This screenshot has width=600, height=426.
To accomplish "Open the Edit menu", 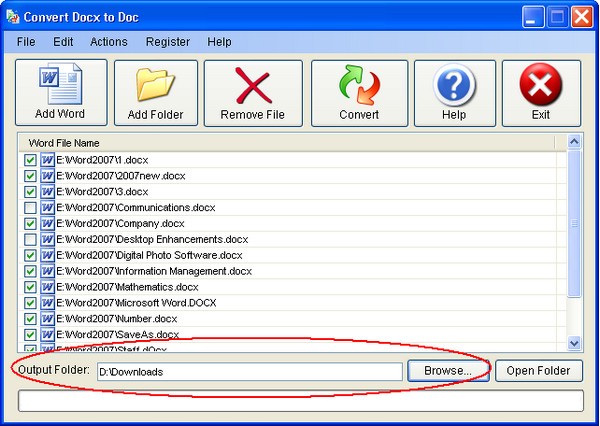I will [x=63, y=42].
